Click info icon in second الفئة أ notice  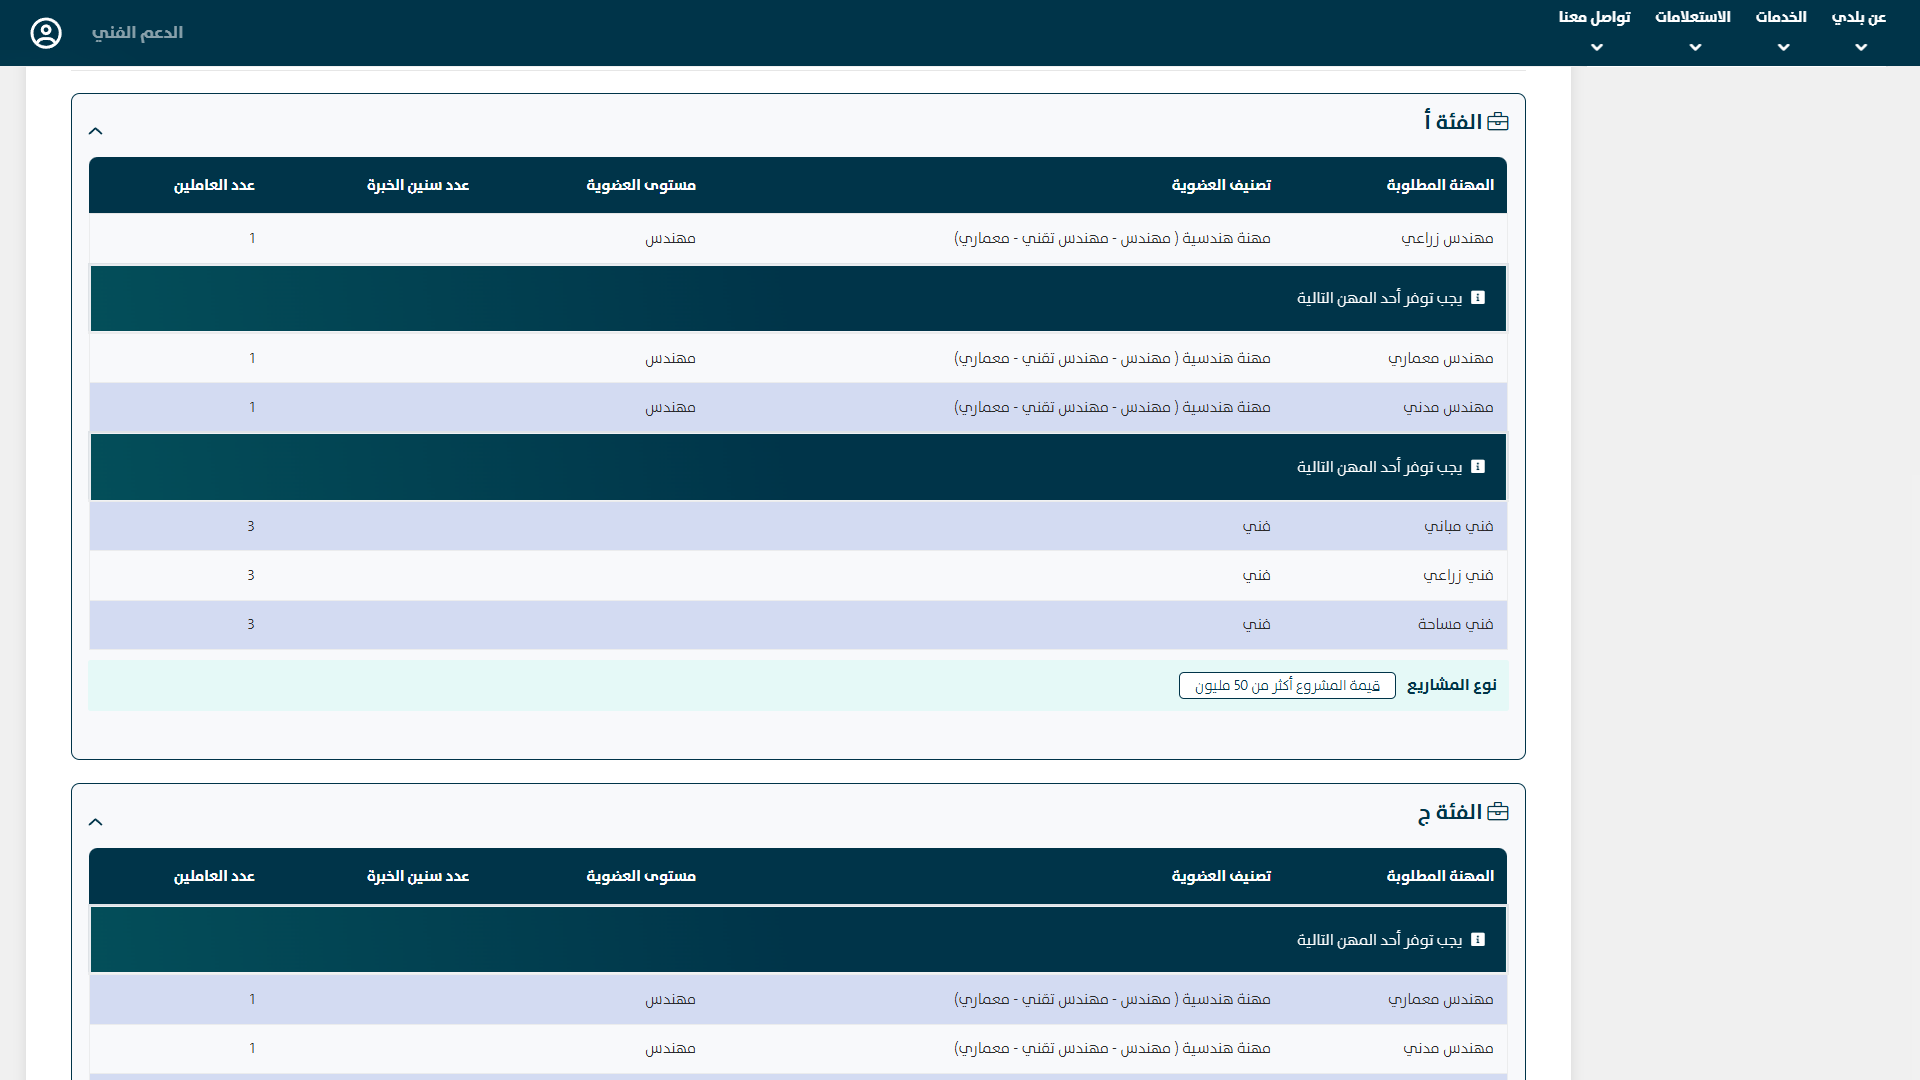point(1478,467)
